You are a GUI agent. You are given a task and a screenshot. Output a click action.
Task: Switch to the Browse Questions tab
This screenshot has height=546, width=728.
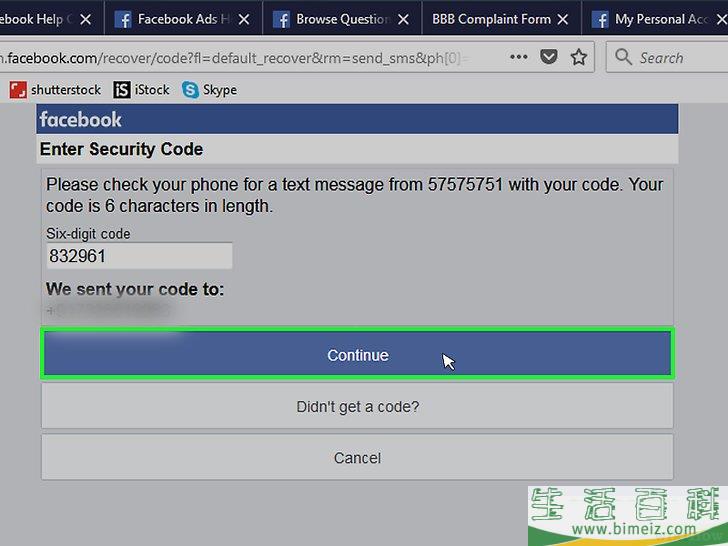[x=342, y=19]
